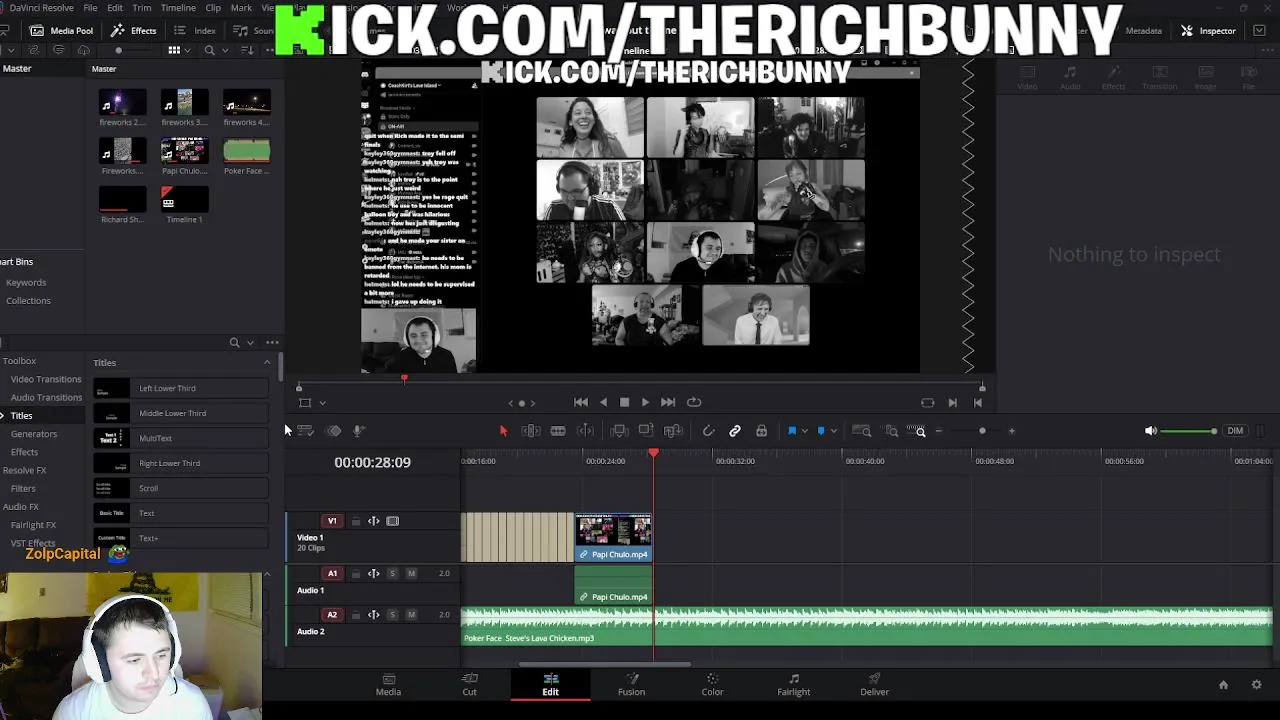Toggle auto select on Video 1 track
The image size is (1280, 720).
373,521
